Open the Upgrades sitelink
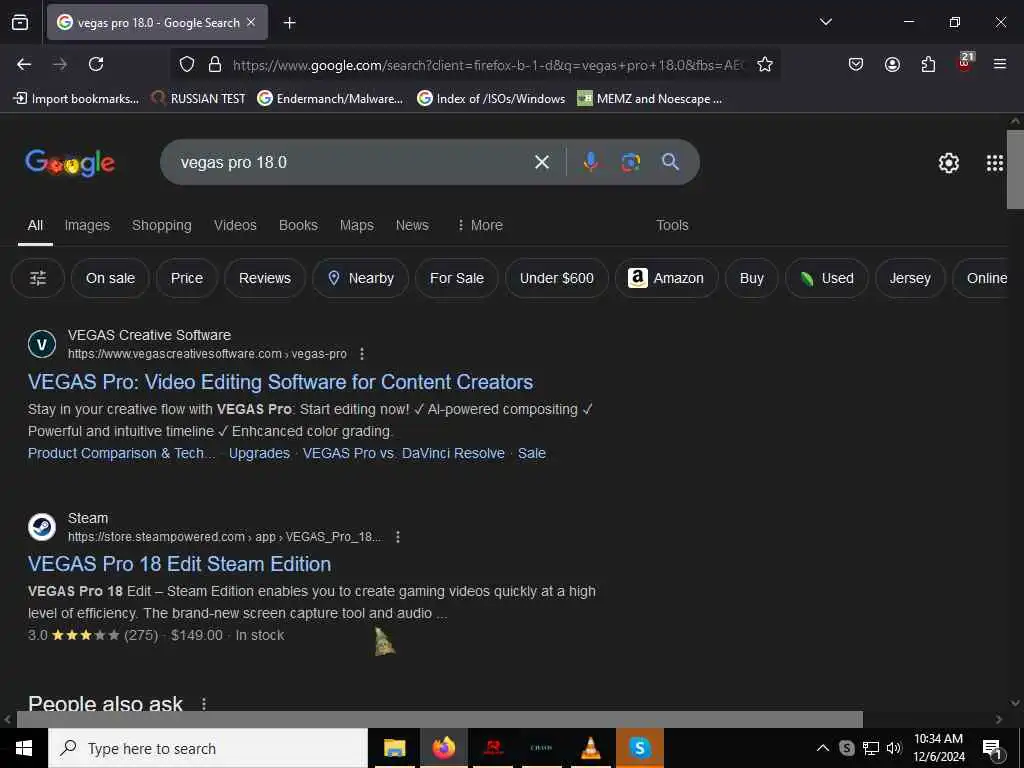Screen dimensions: 1024x768 tap(259, 453)
